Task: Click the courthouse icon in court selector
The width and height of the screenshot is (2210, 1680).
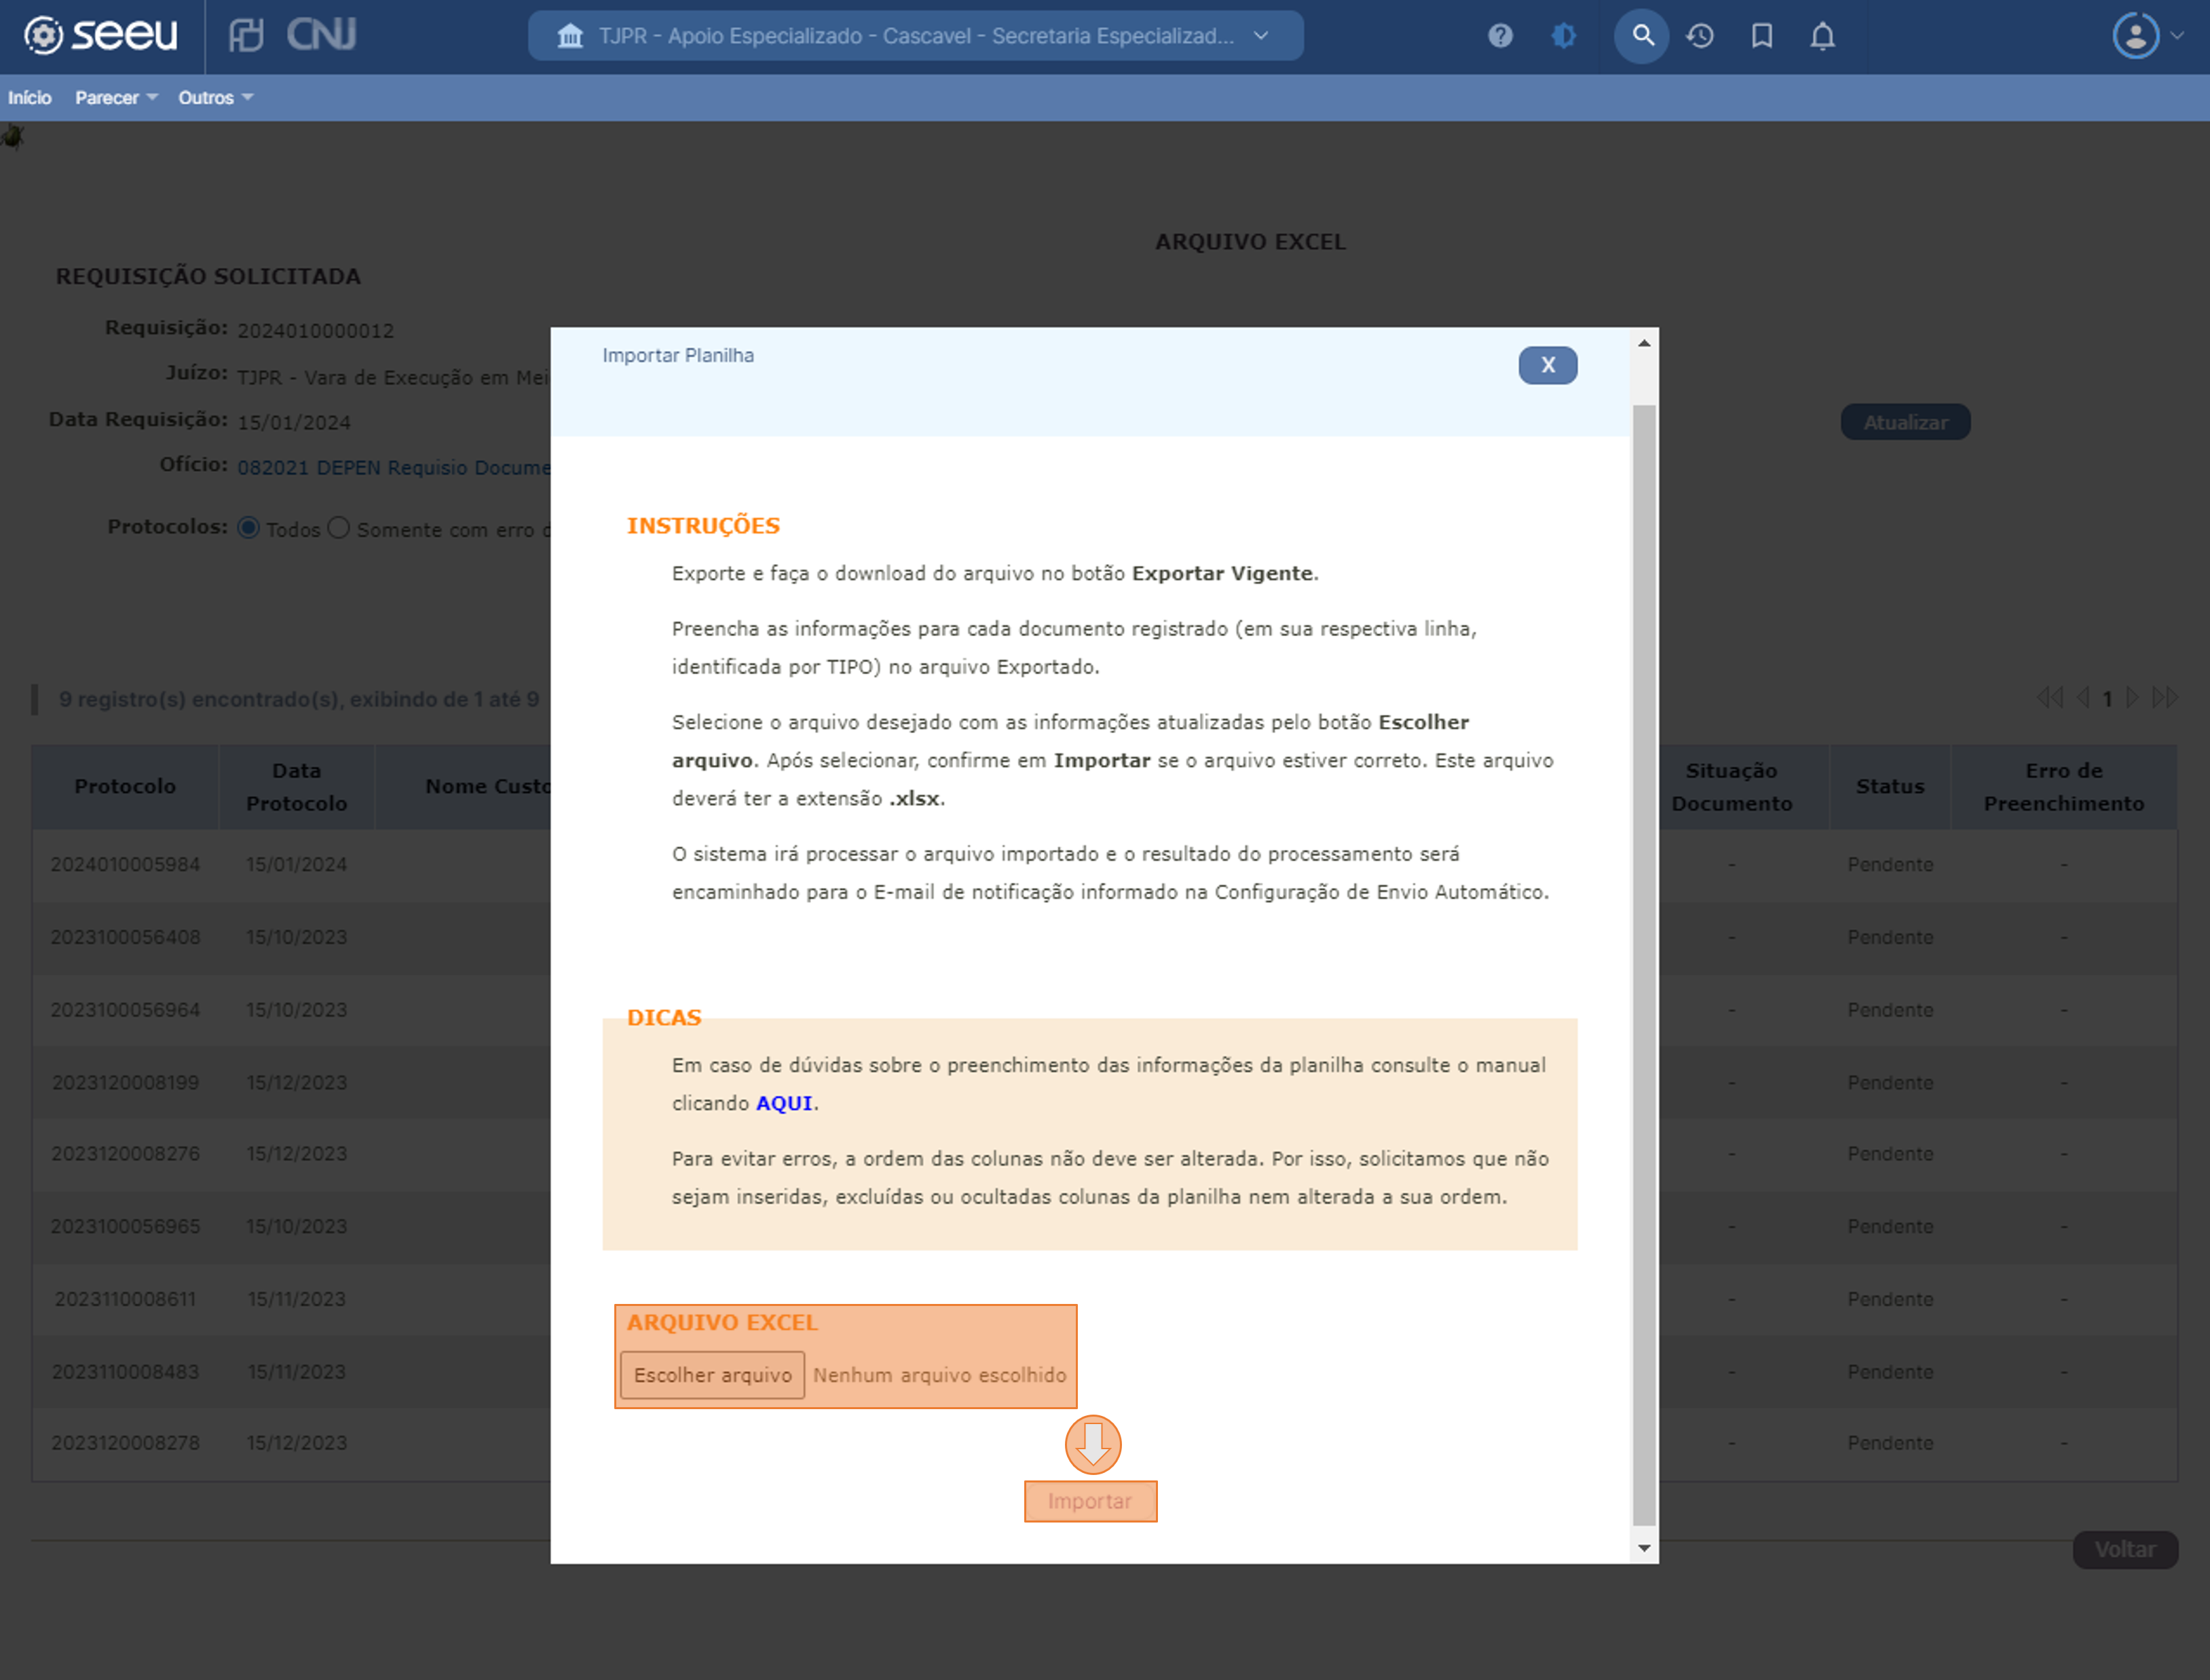Action: (x=570, y=36)
